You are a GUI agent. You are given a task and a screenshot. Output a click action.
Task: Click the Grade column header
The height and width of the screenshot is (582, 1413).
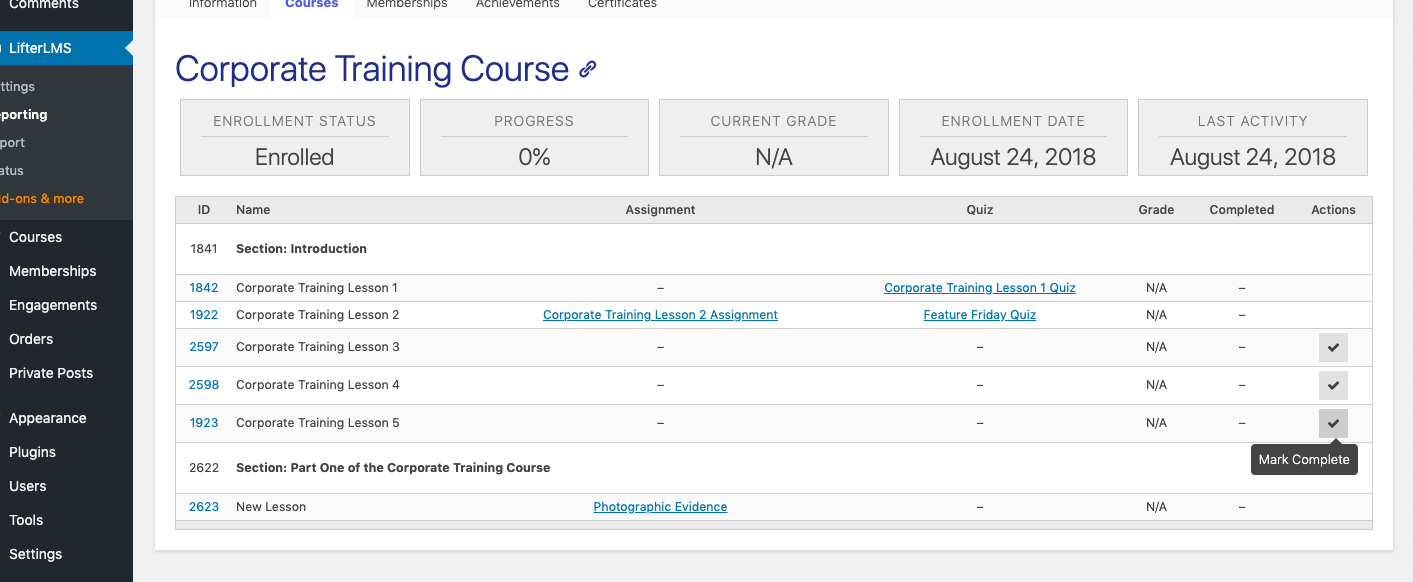click(1156, 210)
